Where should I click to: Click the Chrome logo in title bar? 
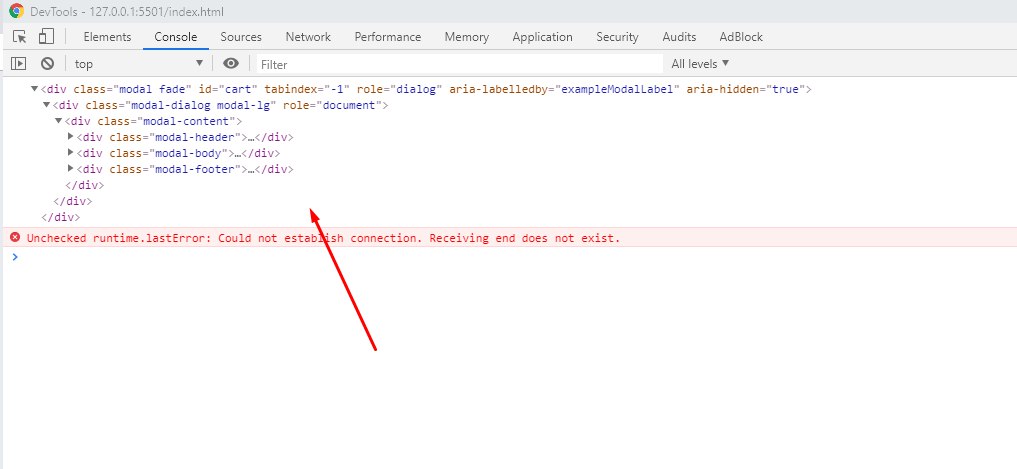pyautogui.click(x=16, y=11)
